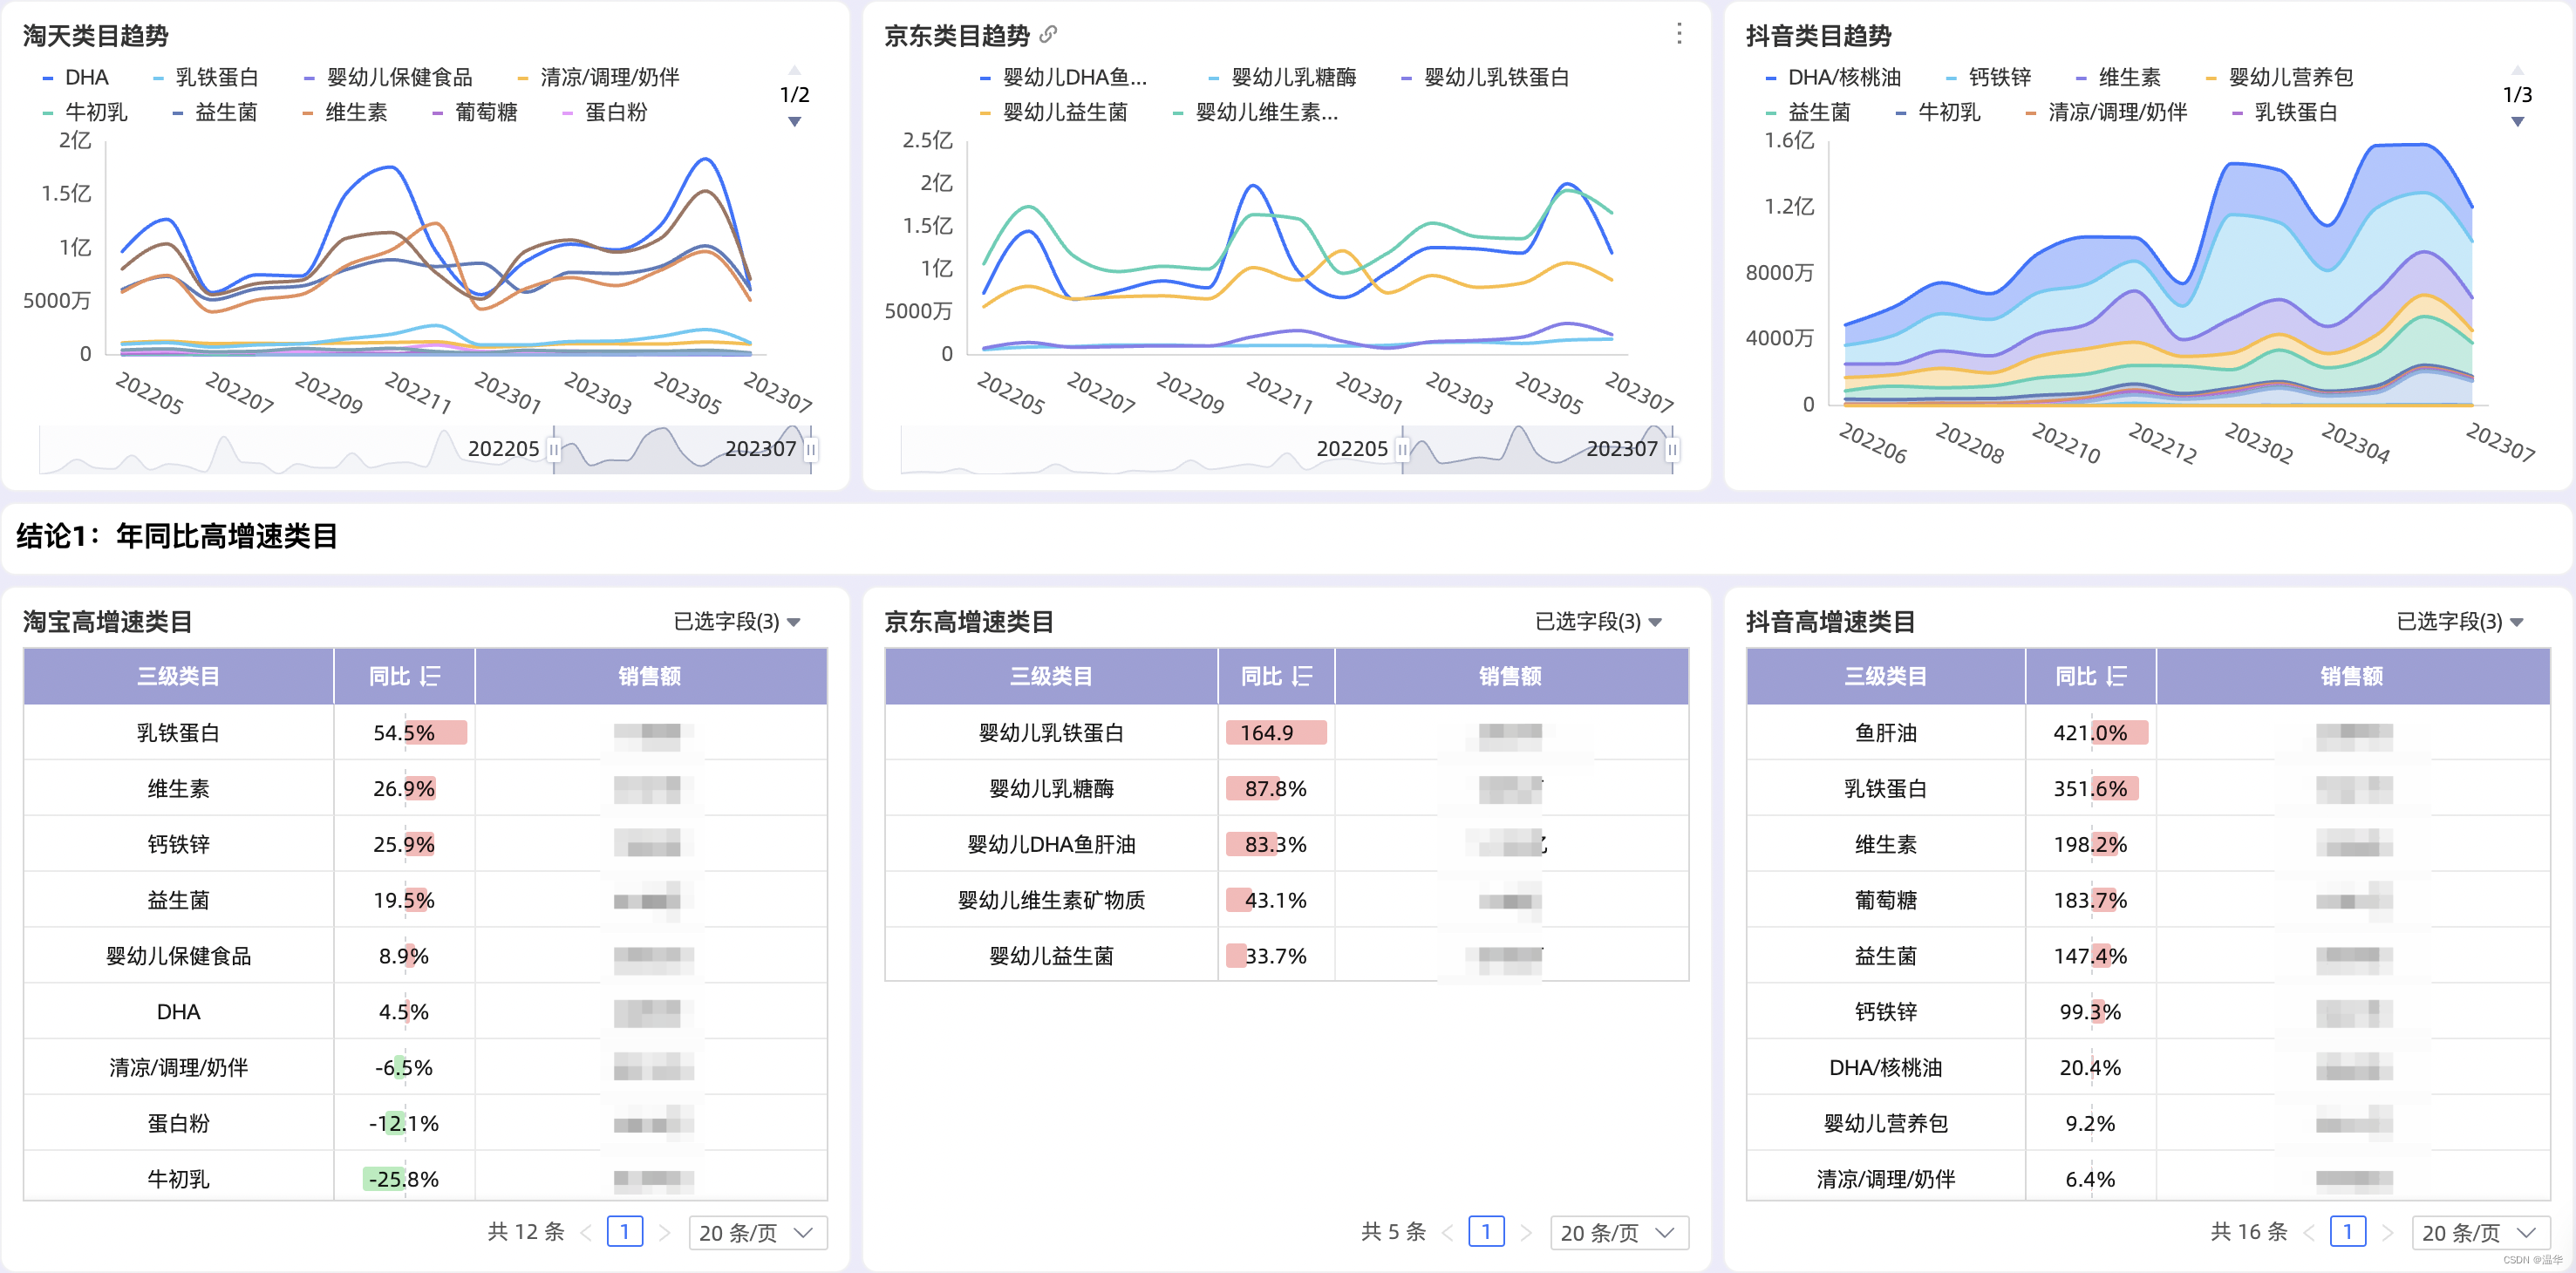Click 婴幼儿乳铁蛋白 row in 京东 table

click(1287, 732)
